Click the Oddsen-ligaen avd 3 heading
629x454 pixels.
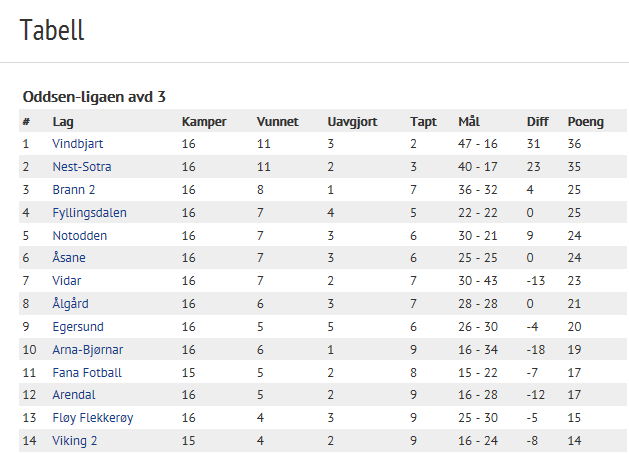click(x=94, y=97)
